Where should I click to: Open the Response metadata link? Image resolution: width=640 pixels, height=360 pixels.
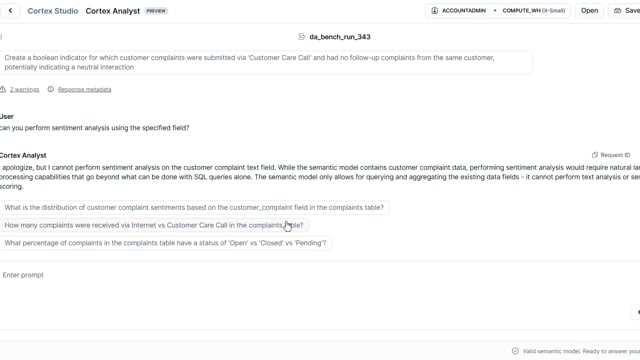[84, 89]
